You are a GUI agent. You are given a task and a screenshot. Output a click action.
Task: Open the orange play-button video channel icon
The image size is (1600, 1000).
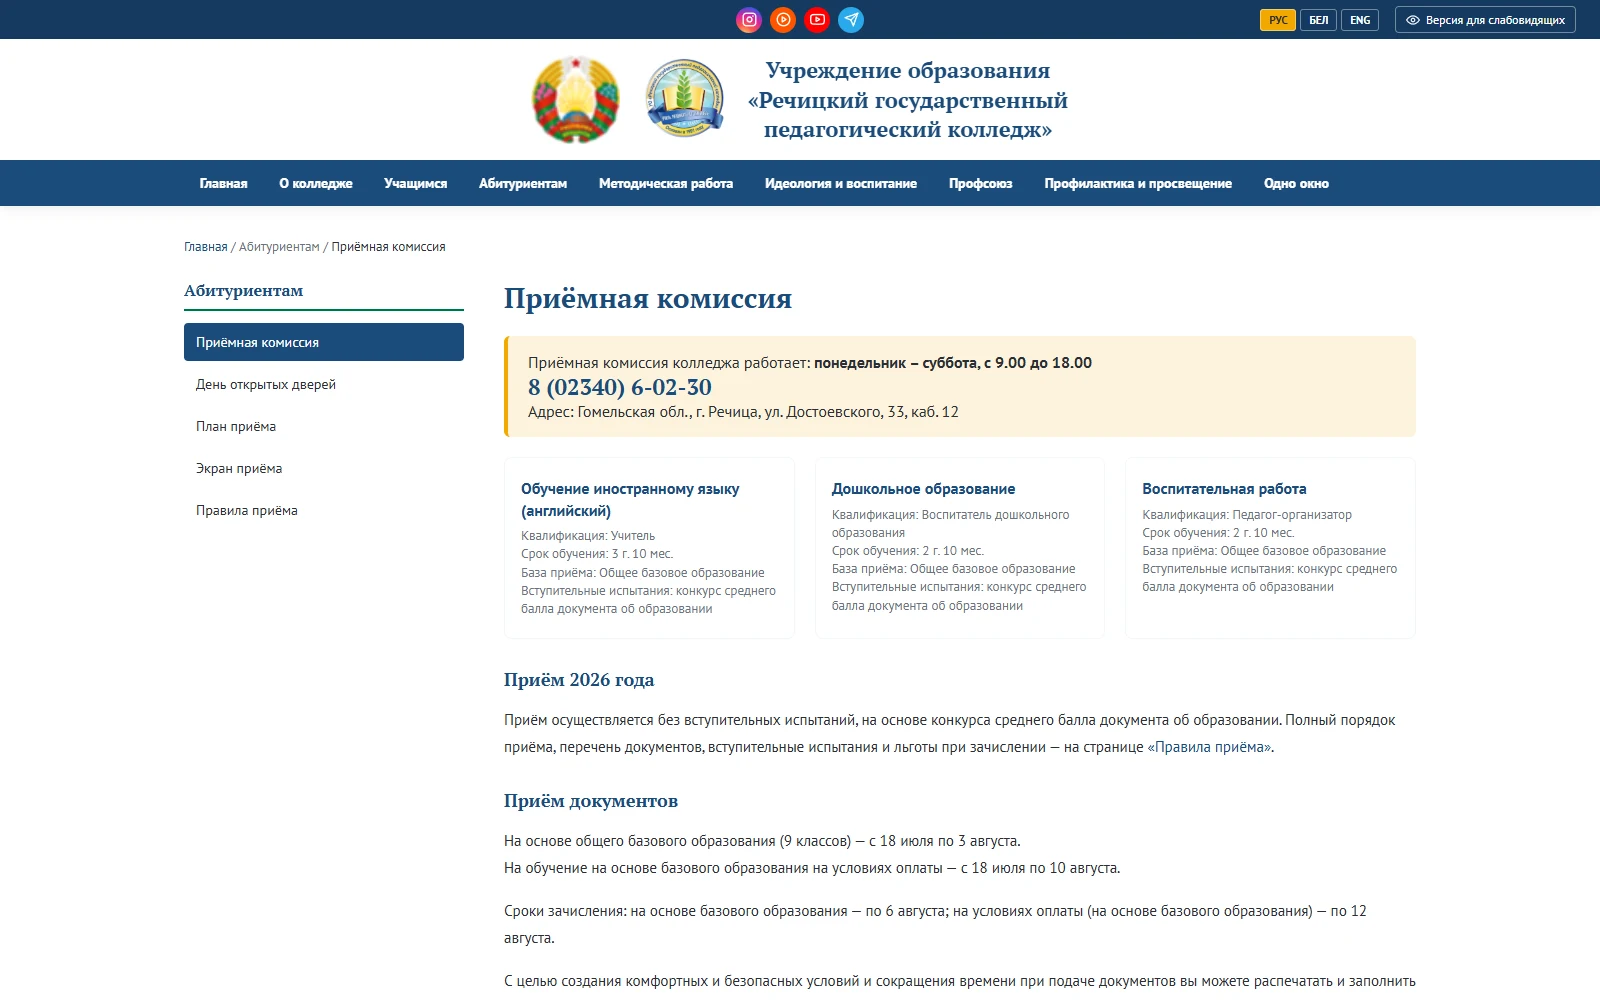pos(783,20)
